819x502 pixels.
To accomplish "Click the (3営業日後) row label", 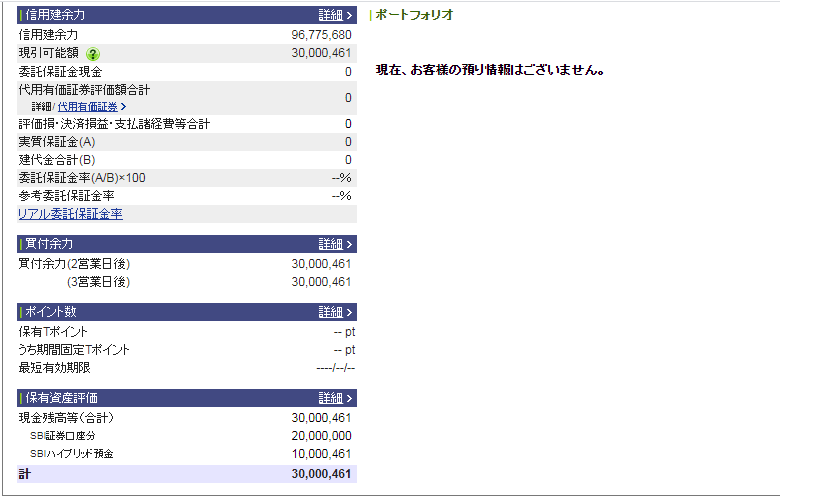I will click(98, 282).
